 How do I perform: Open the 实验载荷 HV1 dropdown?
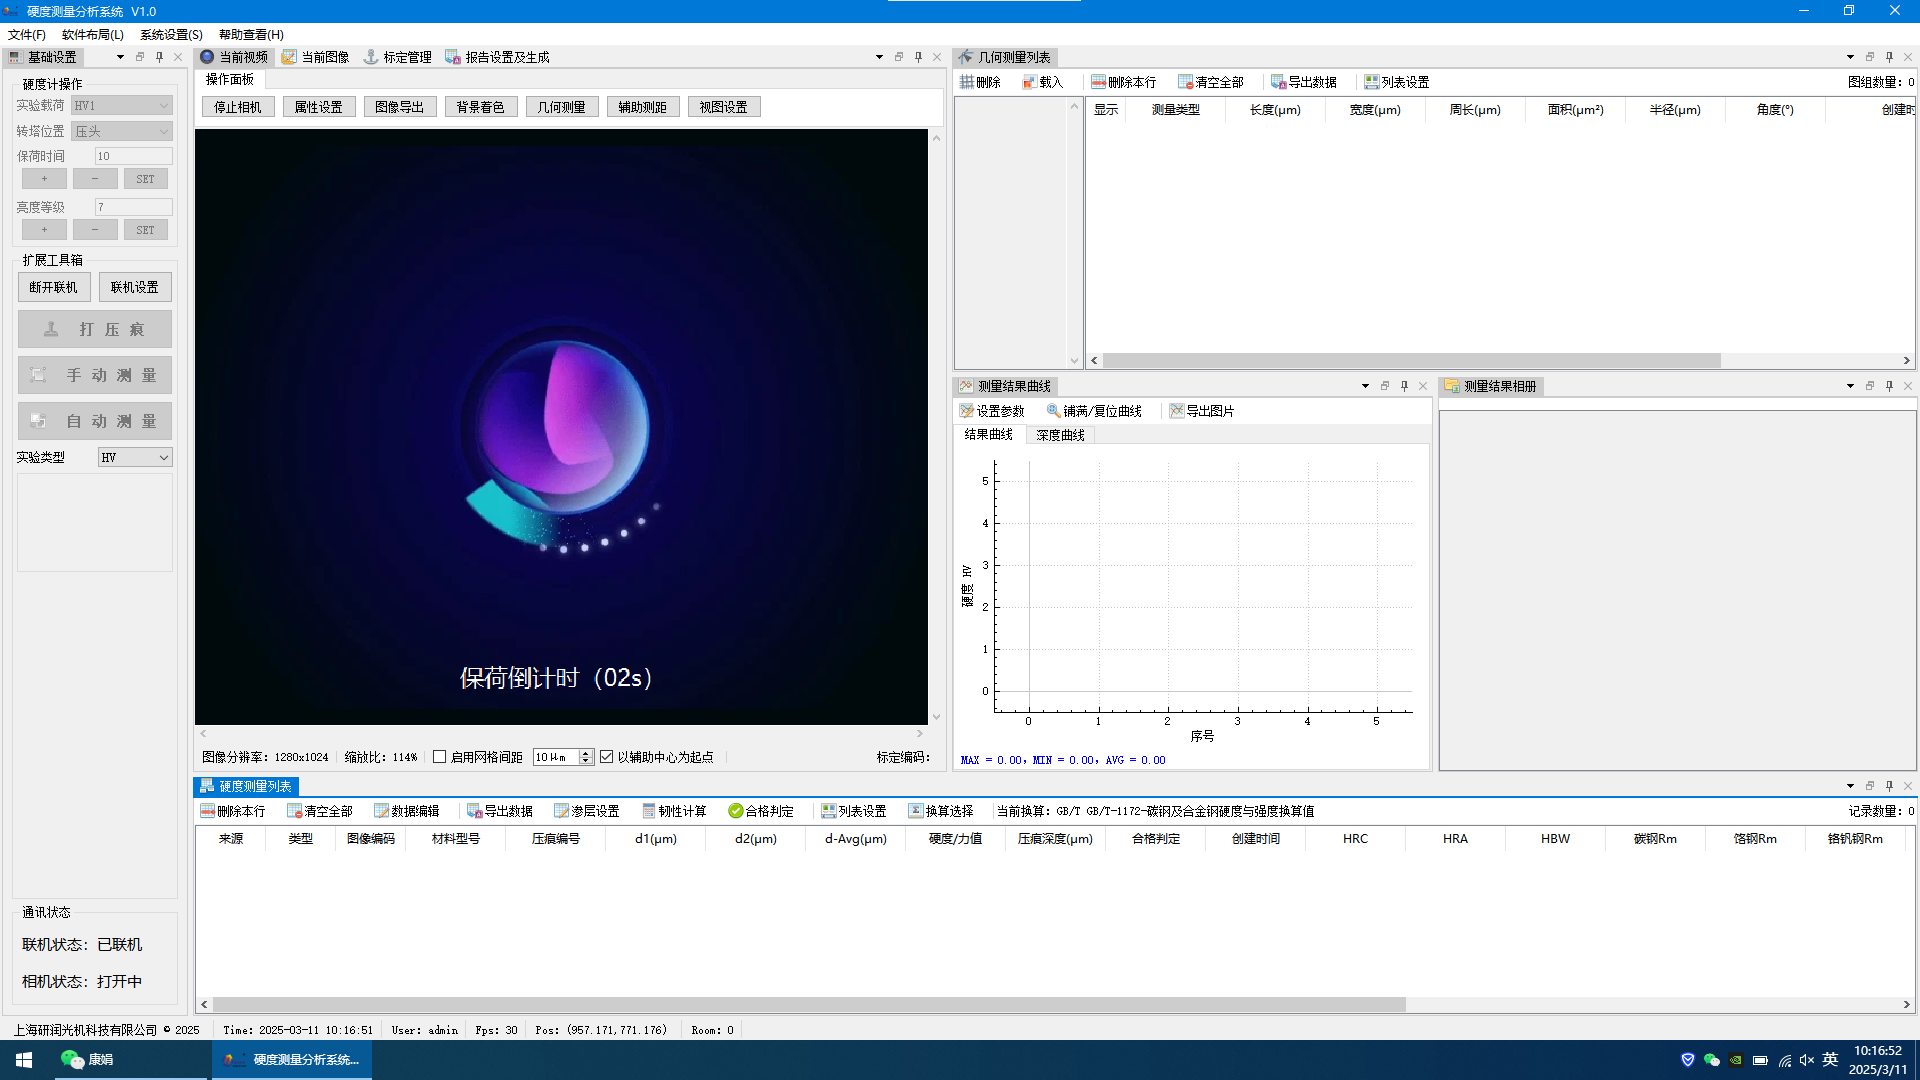click(x=122, y=105)
